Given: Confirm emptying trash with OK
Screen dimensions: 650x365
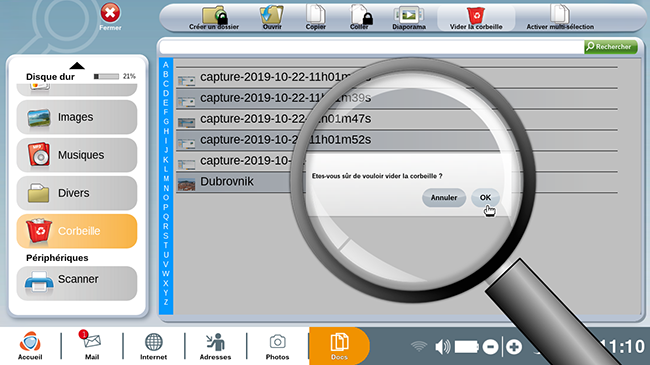Looking at the screenshot, I should 485,198.
